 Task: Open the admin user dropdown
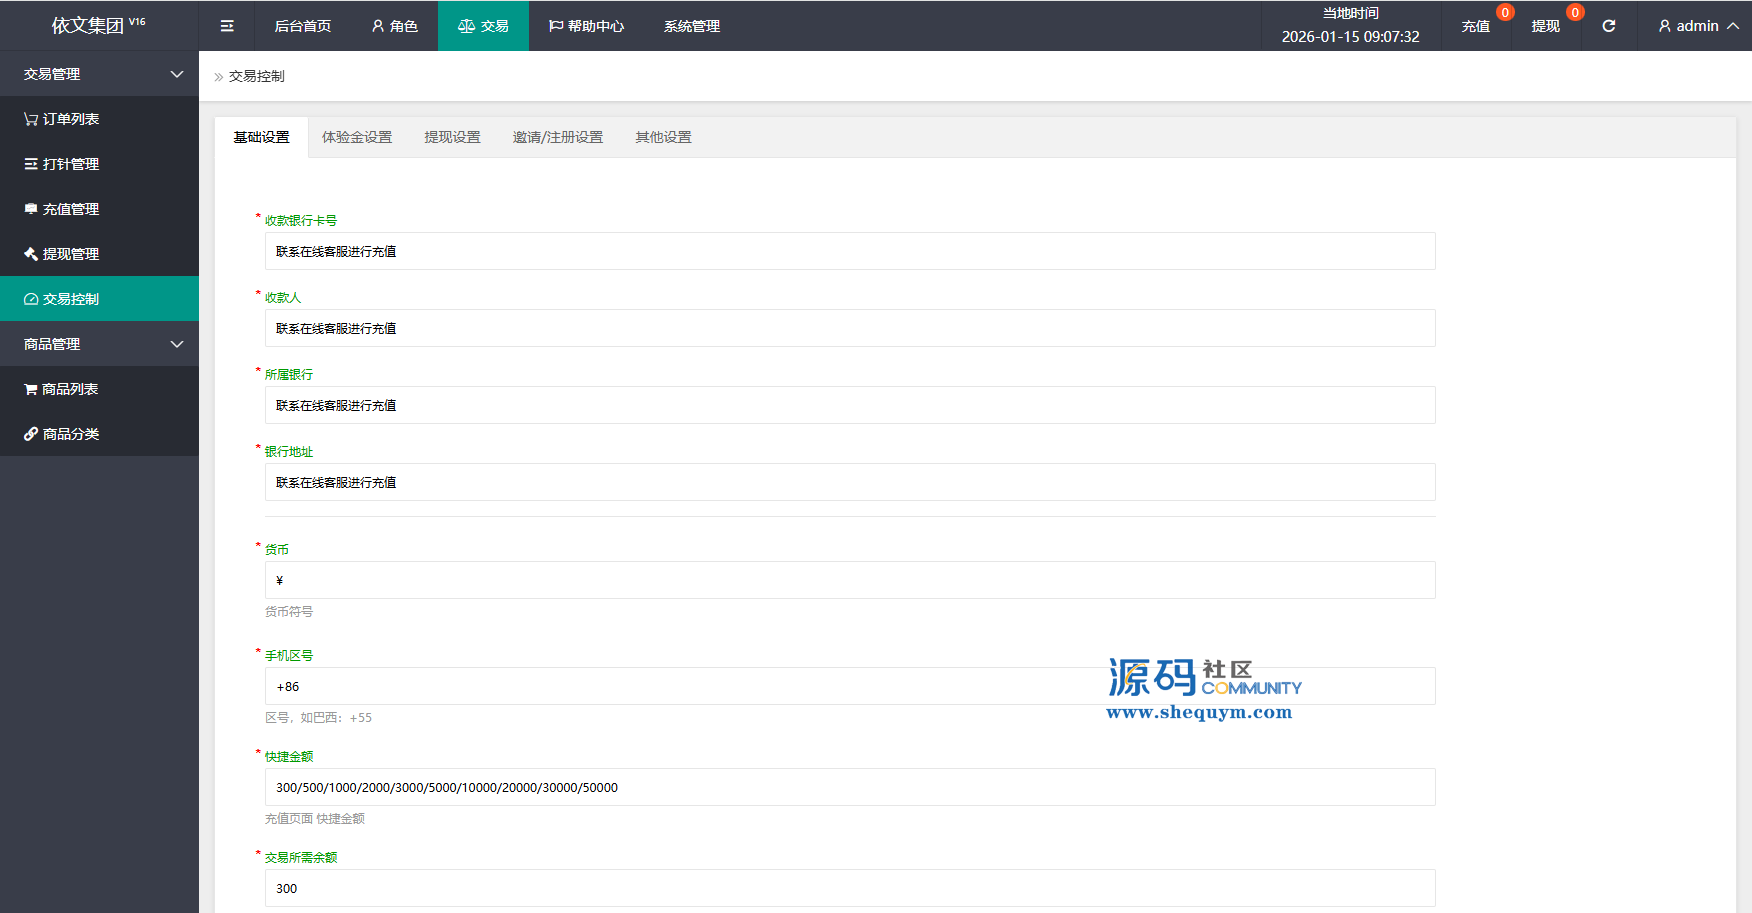coord(1697,26)
